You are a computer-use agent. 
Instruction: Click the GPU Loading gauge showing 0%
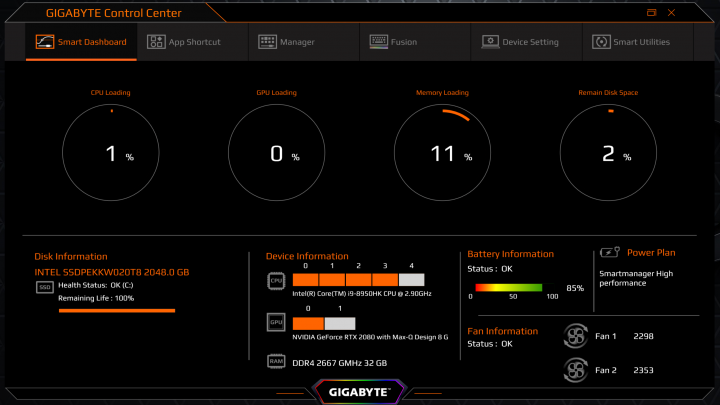click(x=276, y=152)
